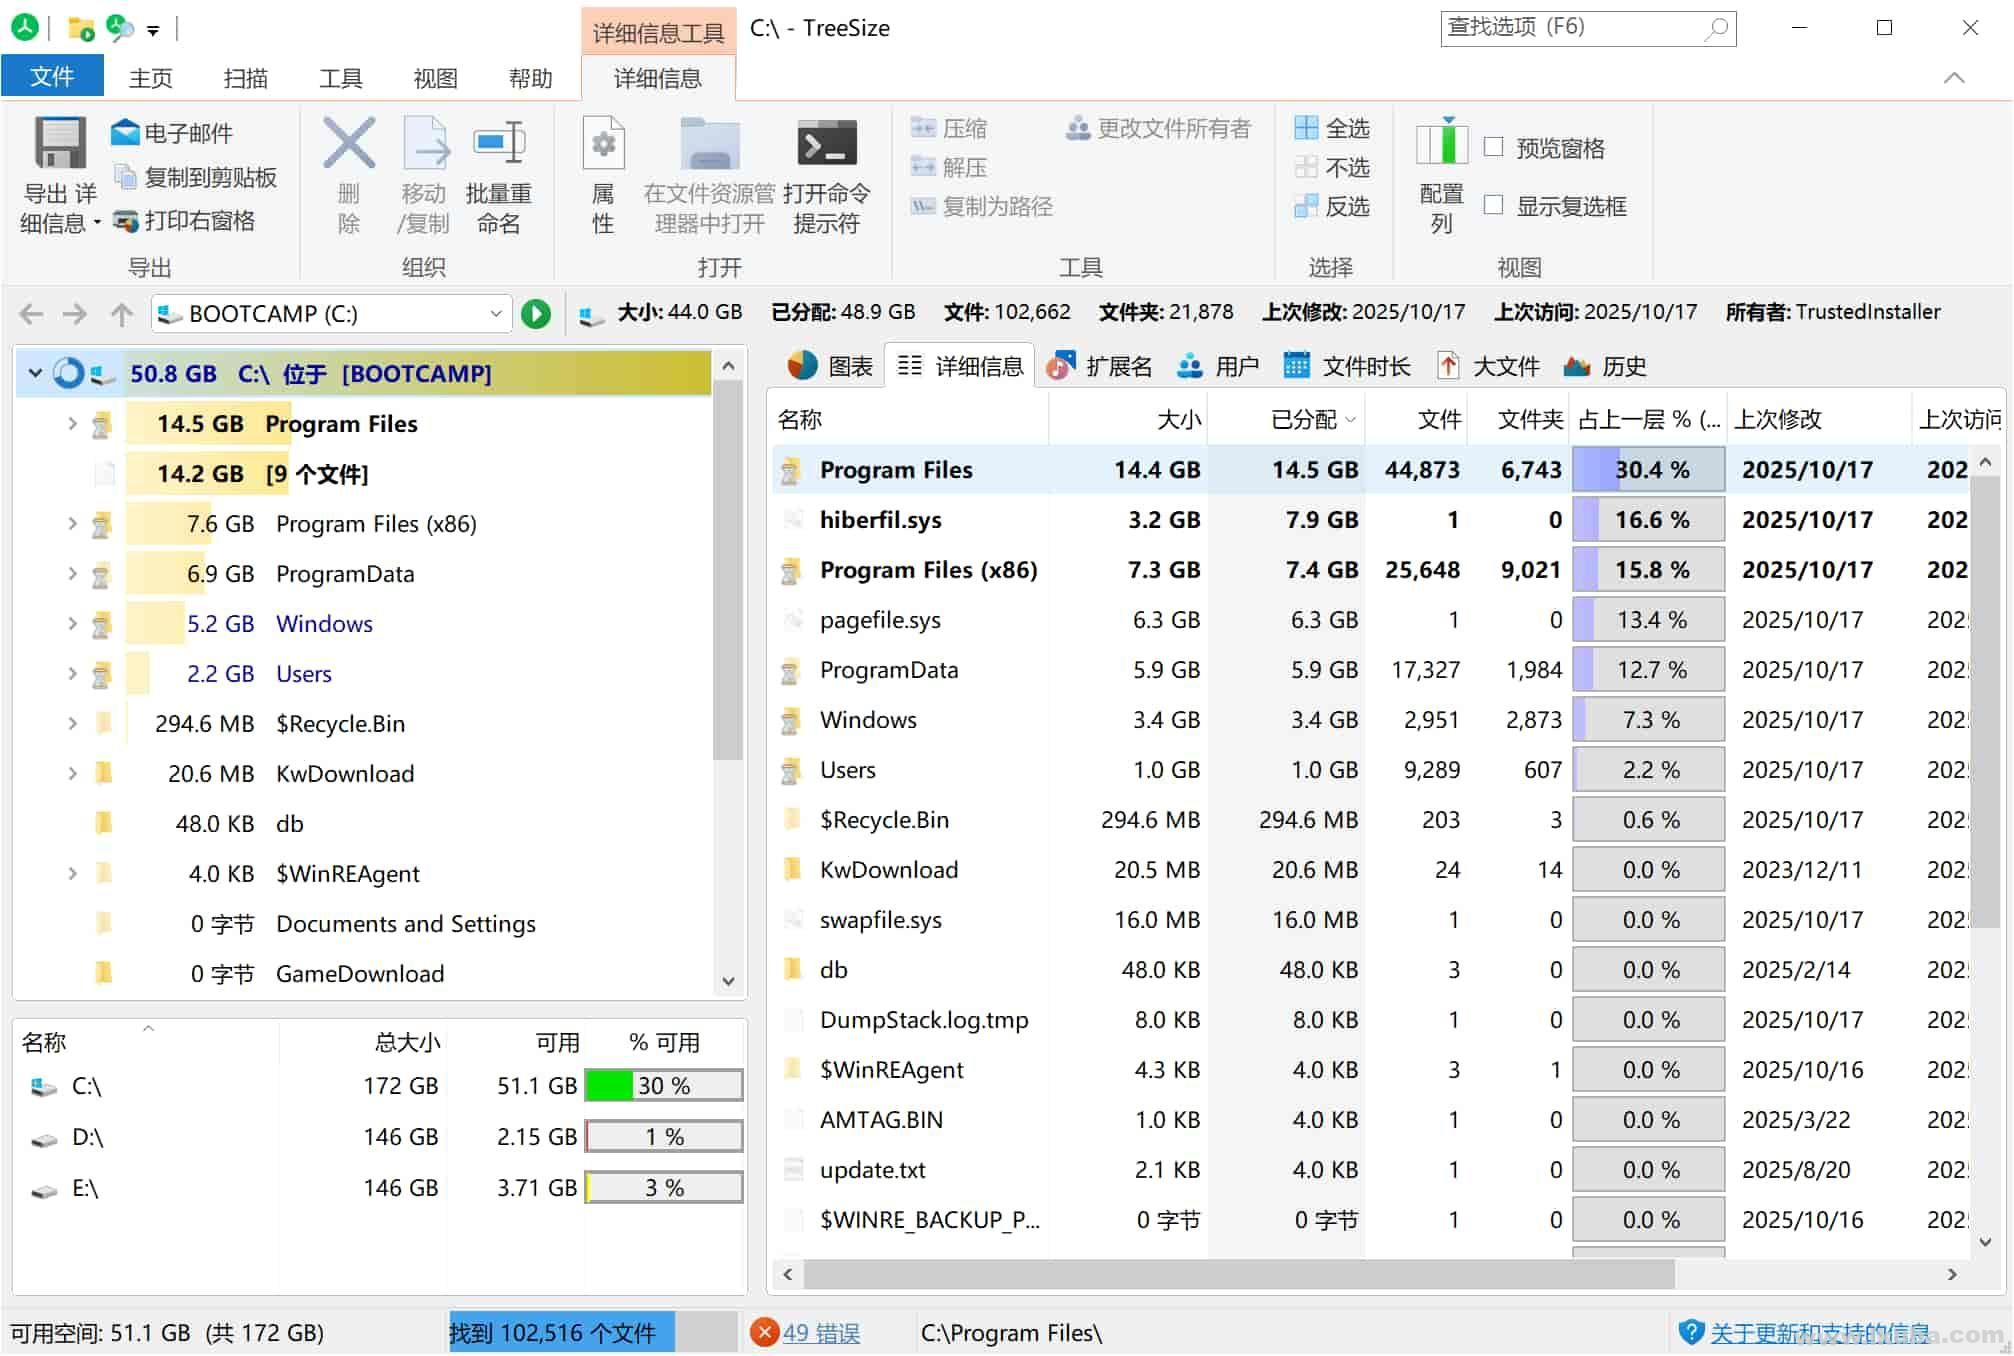Screen dimensions: 2014x1356
Task: Switch to the chart view tab
Action: (828, 365)
